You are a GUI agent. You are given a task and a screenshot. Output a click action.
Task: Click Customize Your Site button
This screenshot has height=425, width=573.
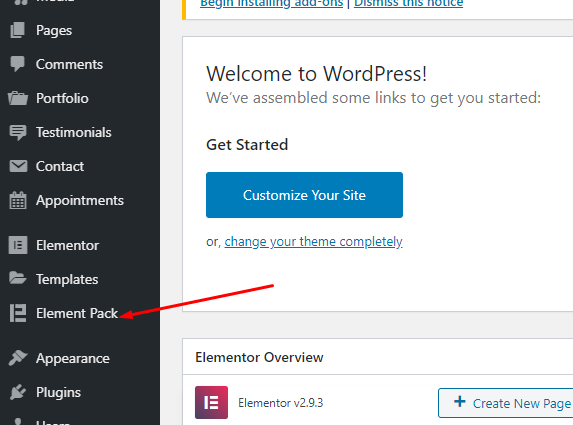point(304,195)
